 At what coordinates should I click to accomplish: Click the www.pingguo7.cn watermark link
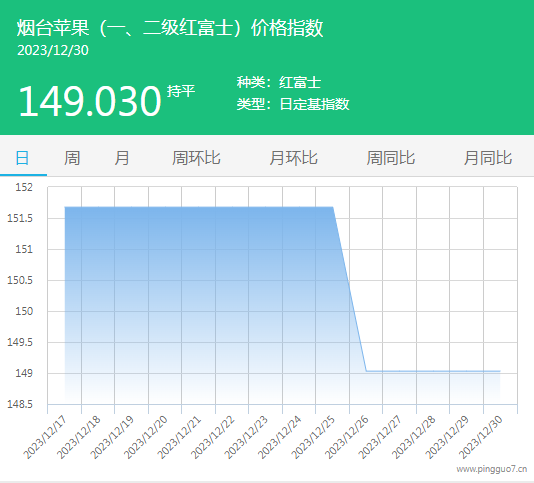tap(492, 469)
